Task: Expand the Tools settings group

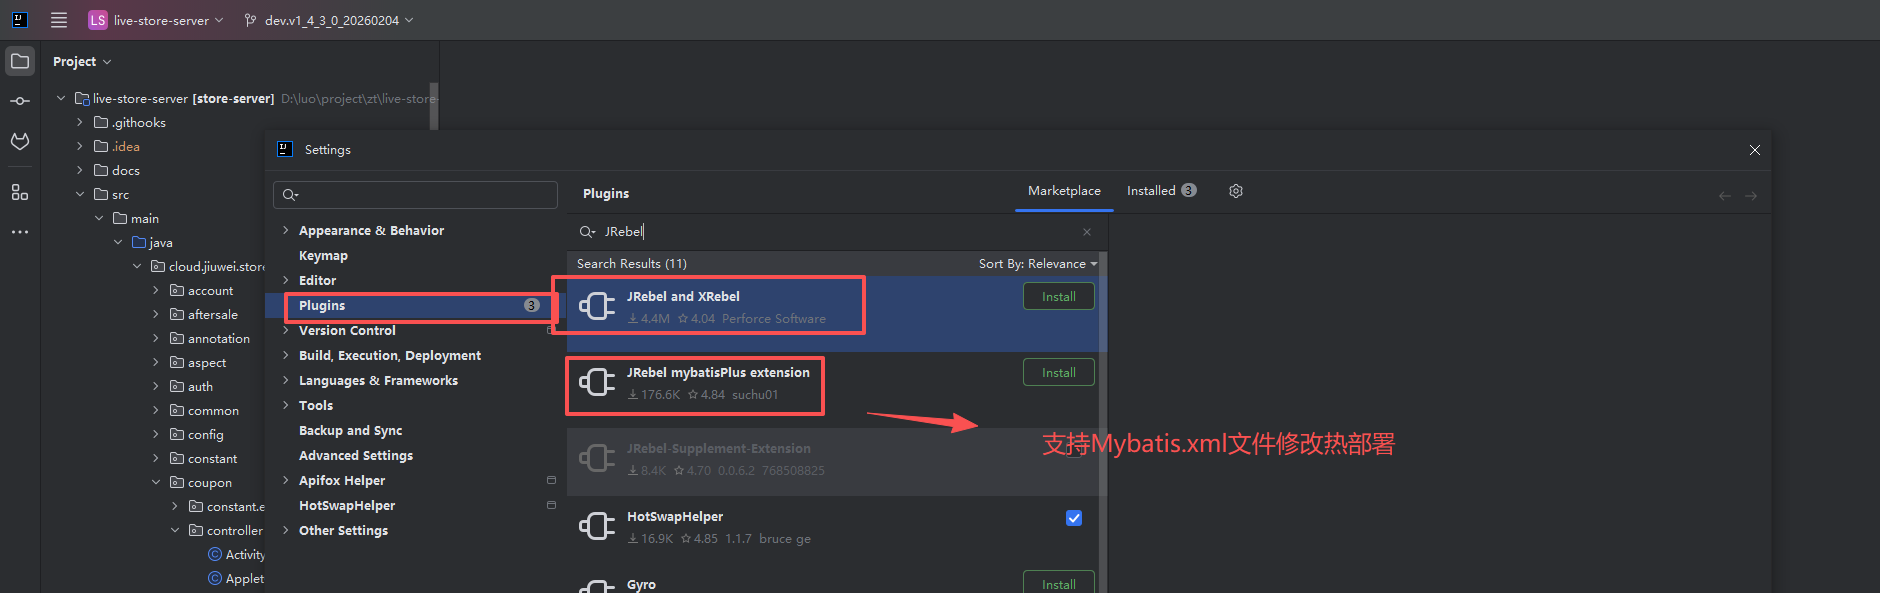Action: [286, 405]
